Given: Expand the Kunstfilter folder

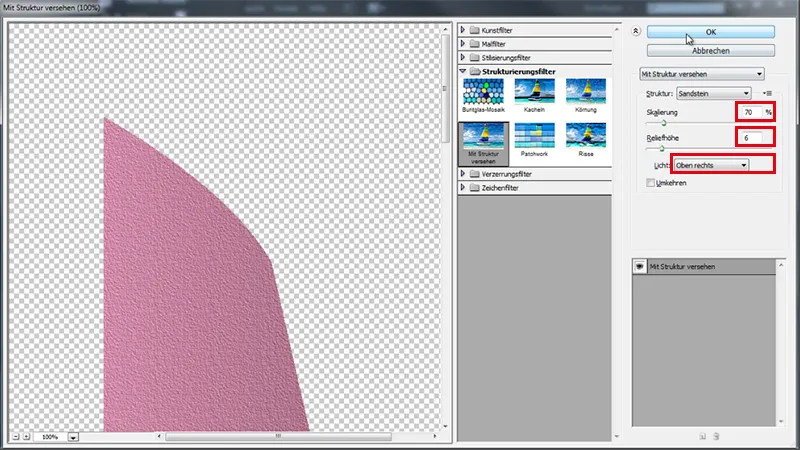Looking at the screenshot, I should [463, 30].
